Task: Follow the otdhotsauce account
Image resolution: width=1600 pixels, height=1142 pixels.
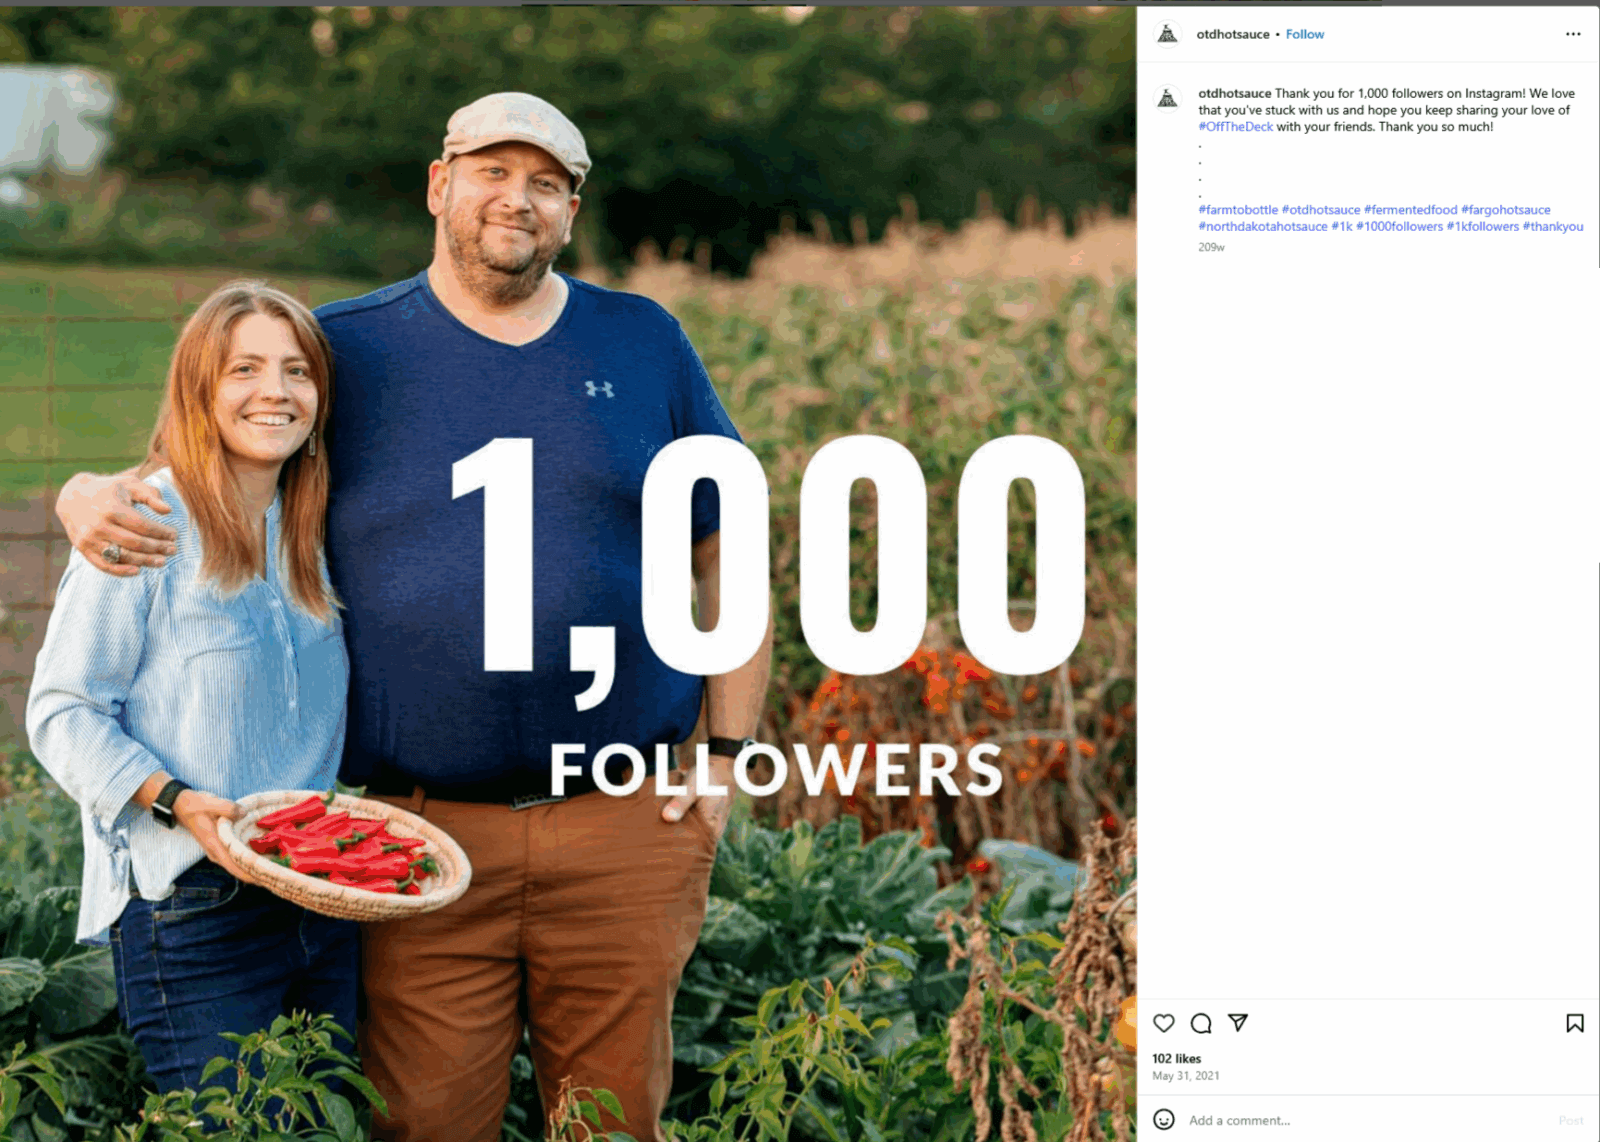Action: tap(1305, 34)
